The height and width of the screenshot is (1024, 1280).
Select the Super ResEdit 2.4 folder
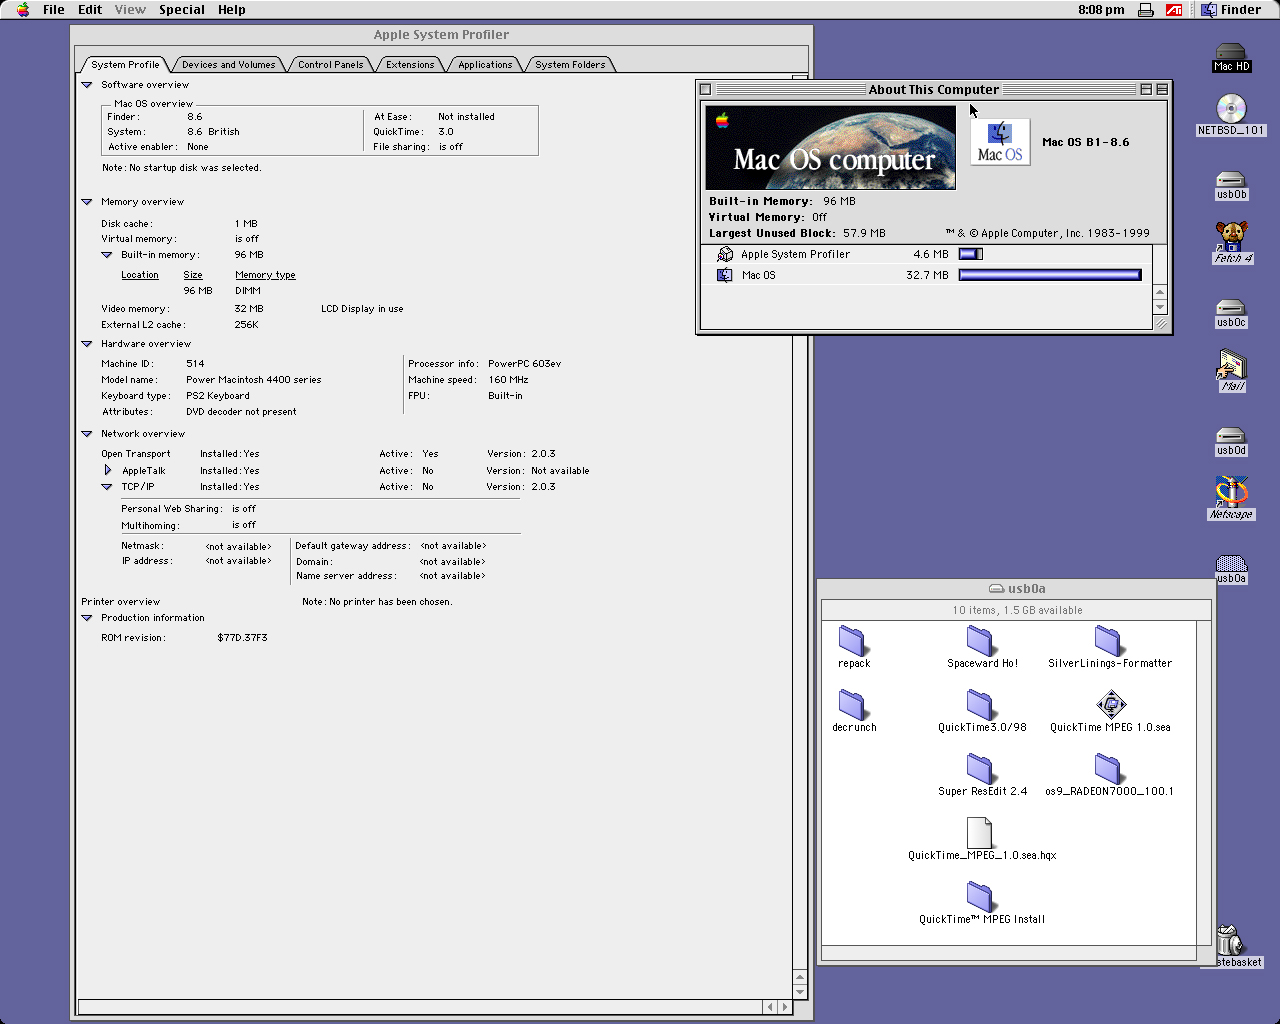tap(981, 768)
